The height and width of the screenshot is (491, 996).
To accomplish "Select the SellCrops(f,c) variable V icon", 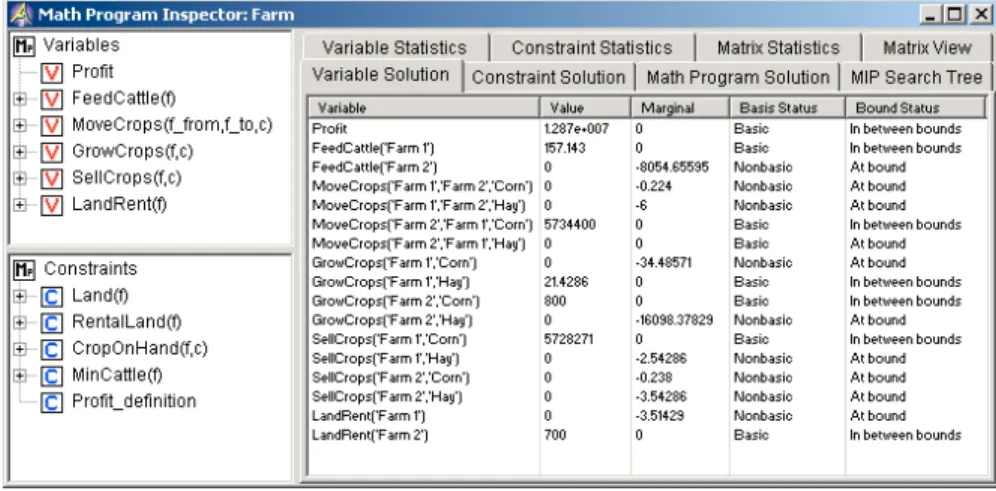I will pyautogui.click(x=51, y=179).
